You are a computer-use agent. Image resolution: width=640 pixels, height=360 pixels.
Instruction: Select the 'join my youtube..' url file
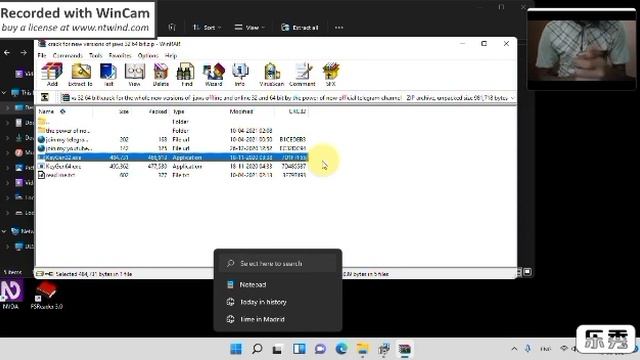click(x=172, y=148)
